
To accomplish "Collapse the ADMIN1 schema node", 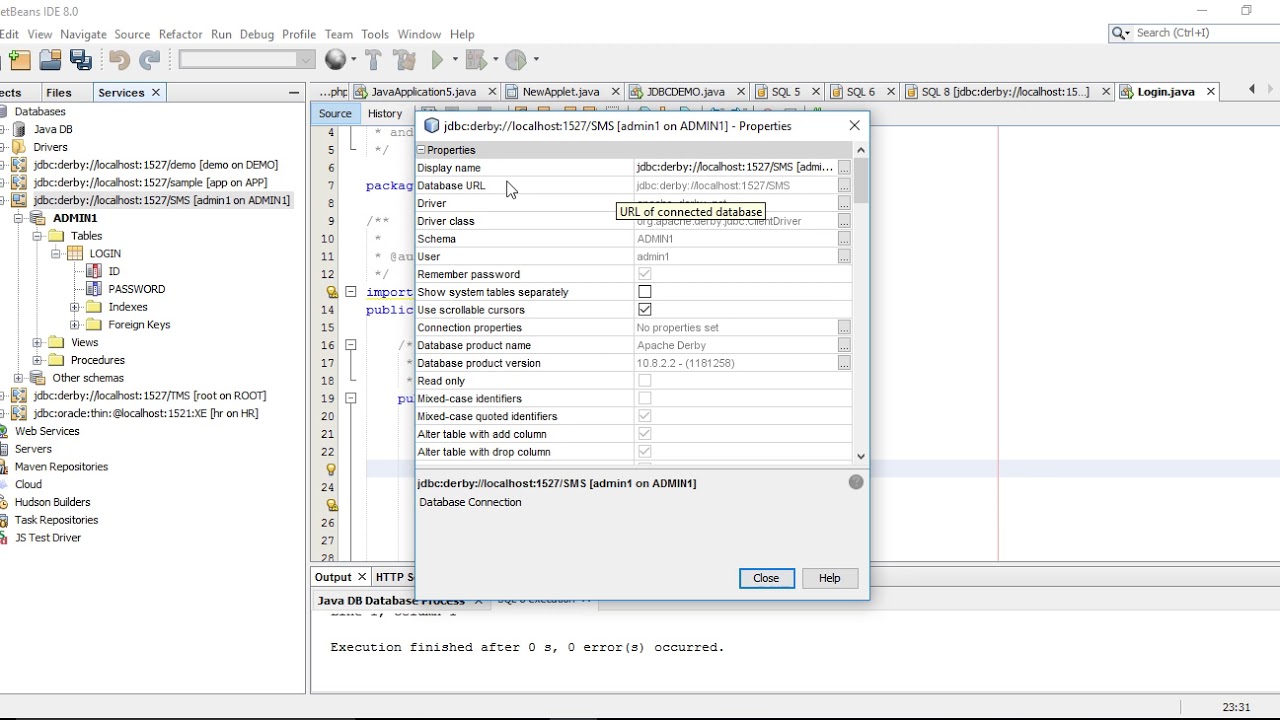I will coord(18,218).
